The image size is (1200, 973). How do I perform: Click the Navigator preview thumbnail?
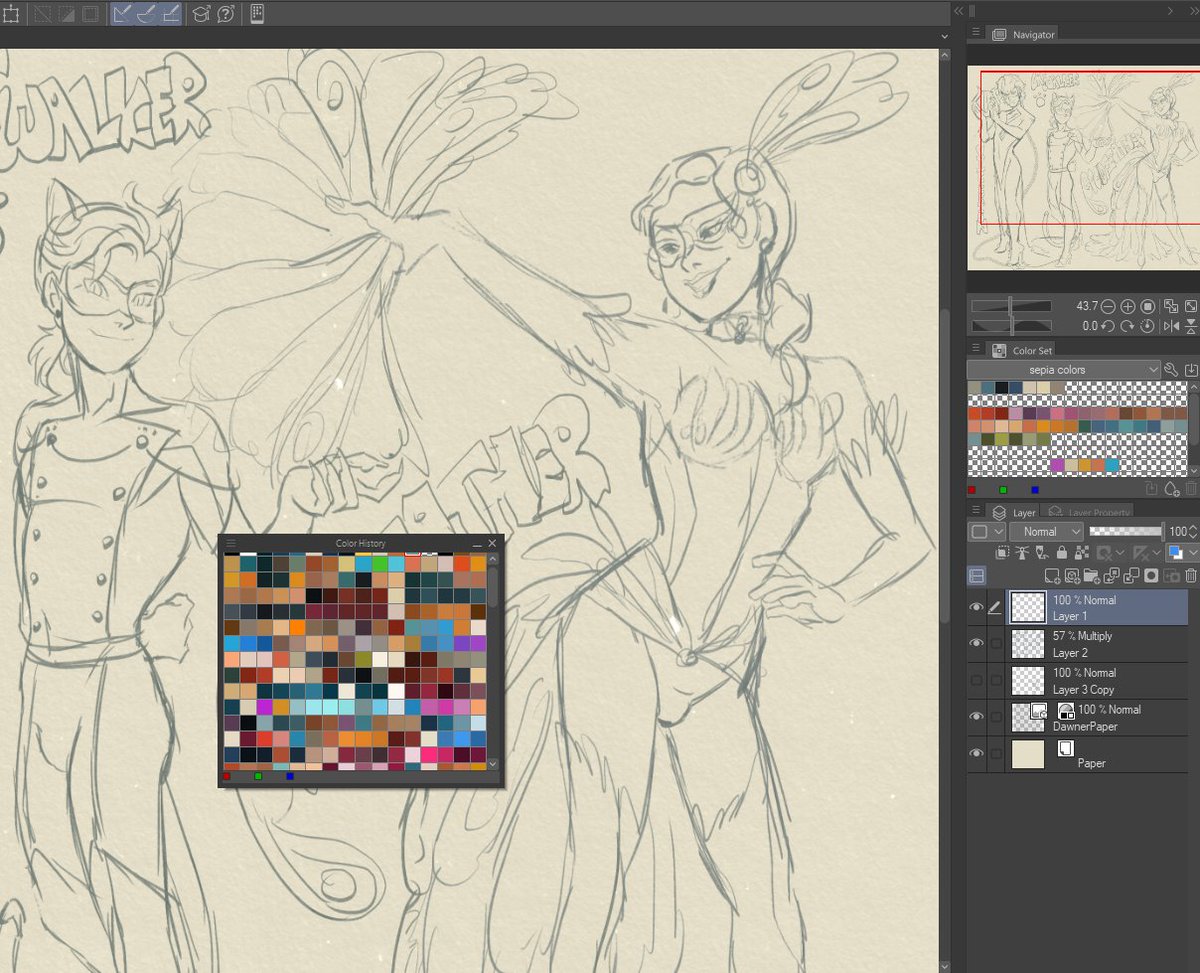pyautogui.click(x=1083, y=169)
